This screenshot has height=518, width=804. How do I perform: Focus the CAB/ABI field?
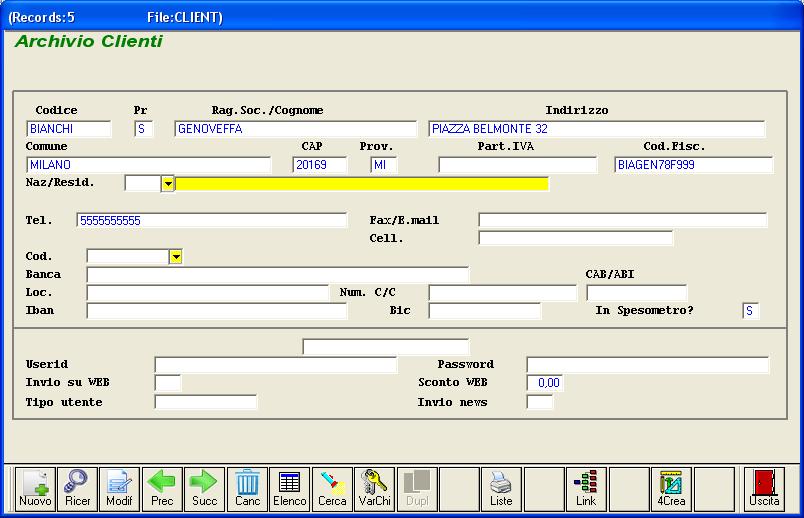click(637, 293)
